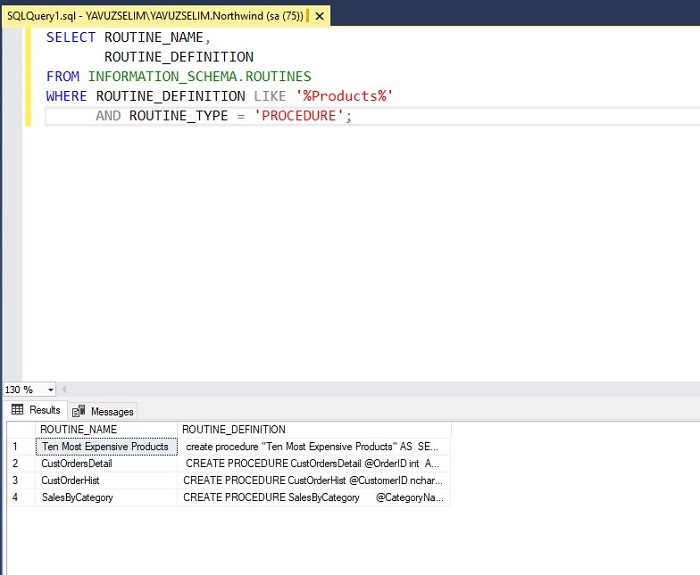
Task: Select the CustOrdersDetail name cell
Action: tap(106, 463)
